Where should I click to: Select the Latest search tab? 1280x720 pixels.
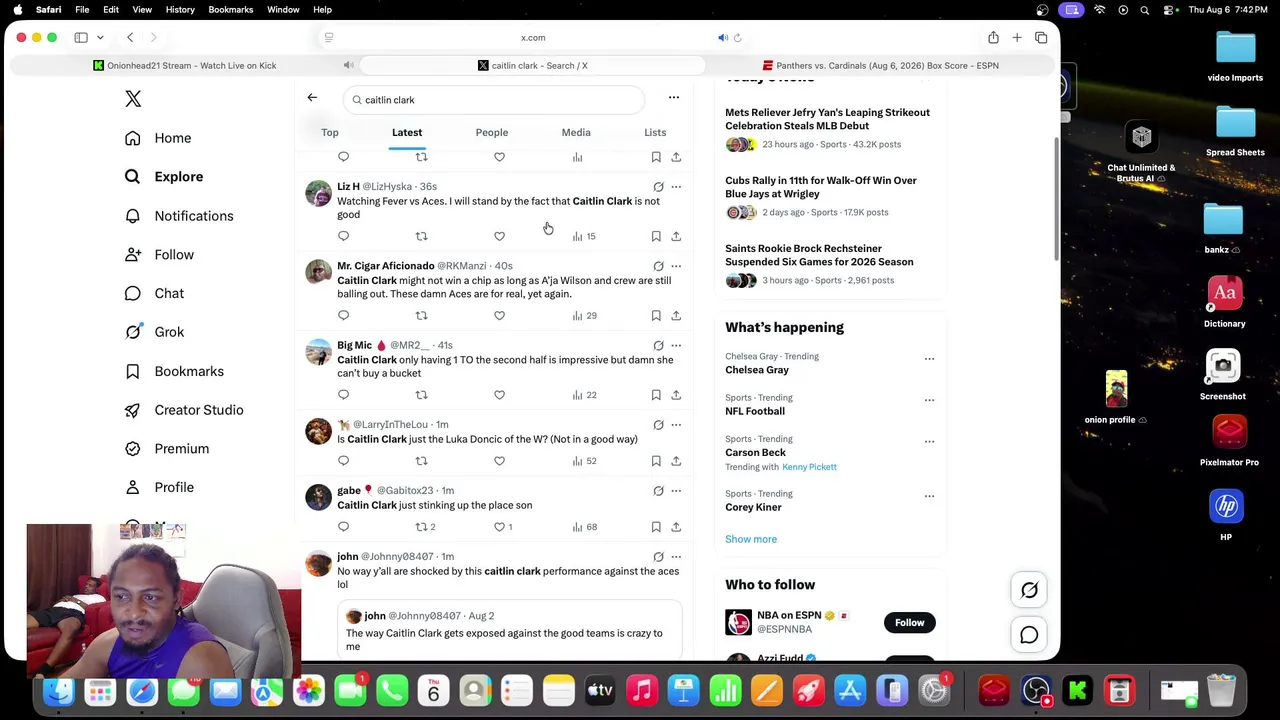click(407, 133)
